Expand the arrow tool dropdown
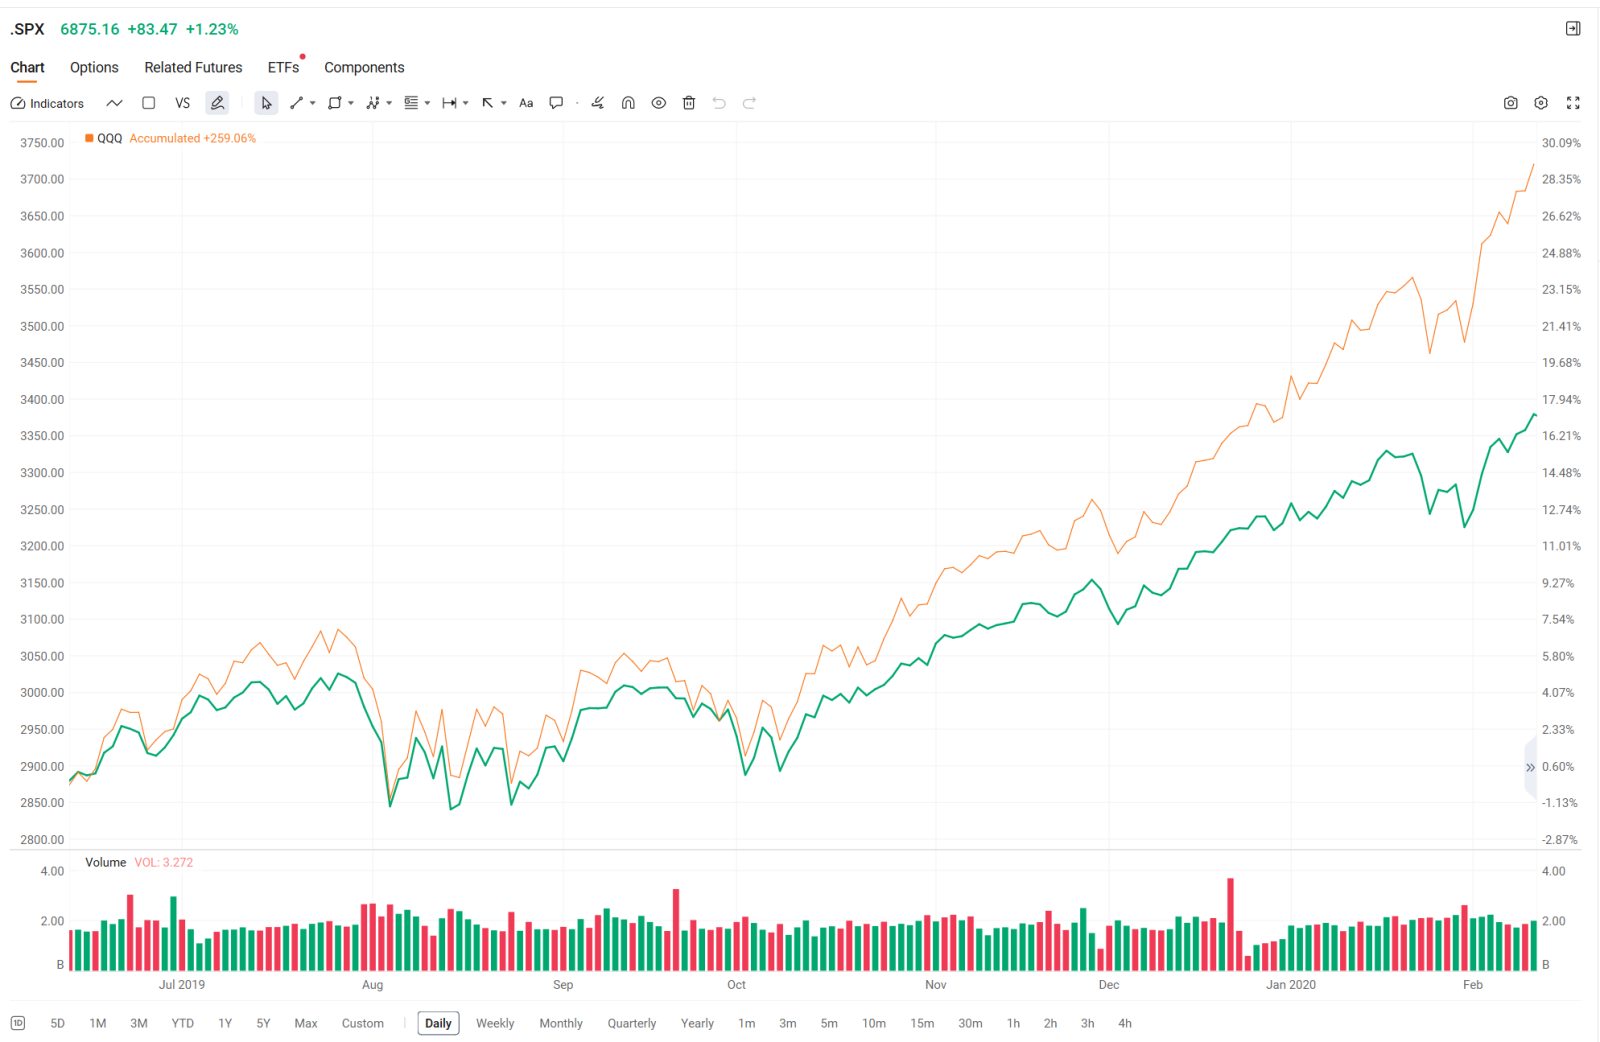The image size is (1600, 1042). click(x=504, y=103)
